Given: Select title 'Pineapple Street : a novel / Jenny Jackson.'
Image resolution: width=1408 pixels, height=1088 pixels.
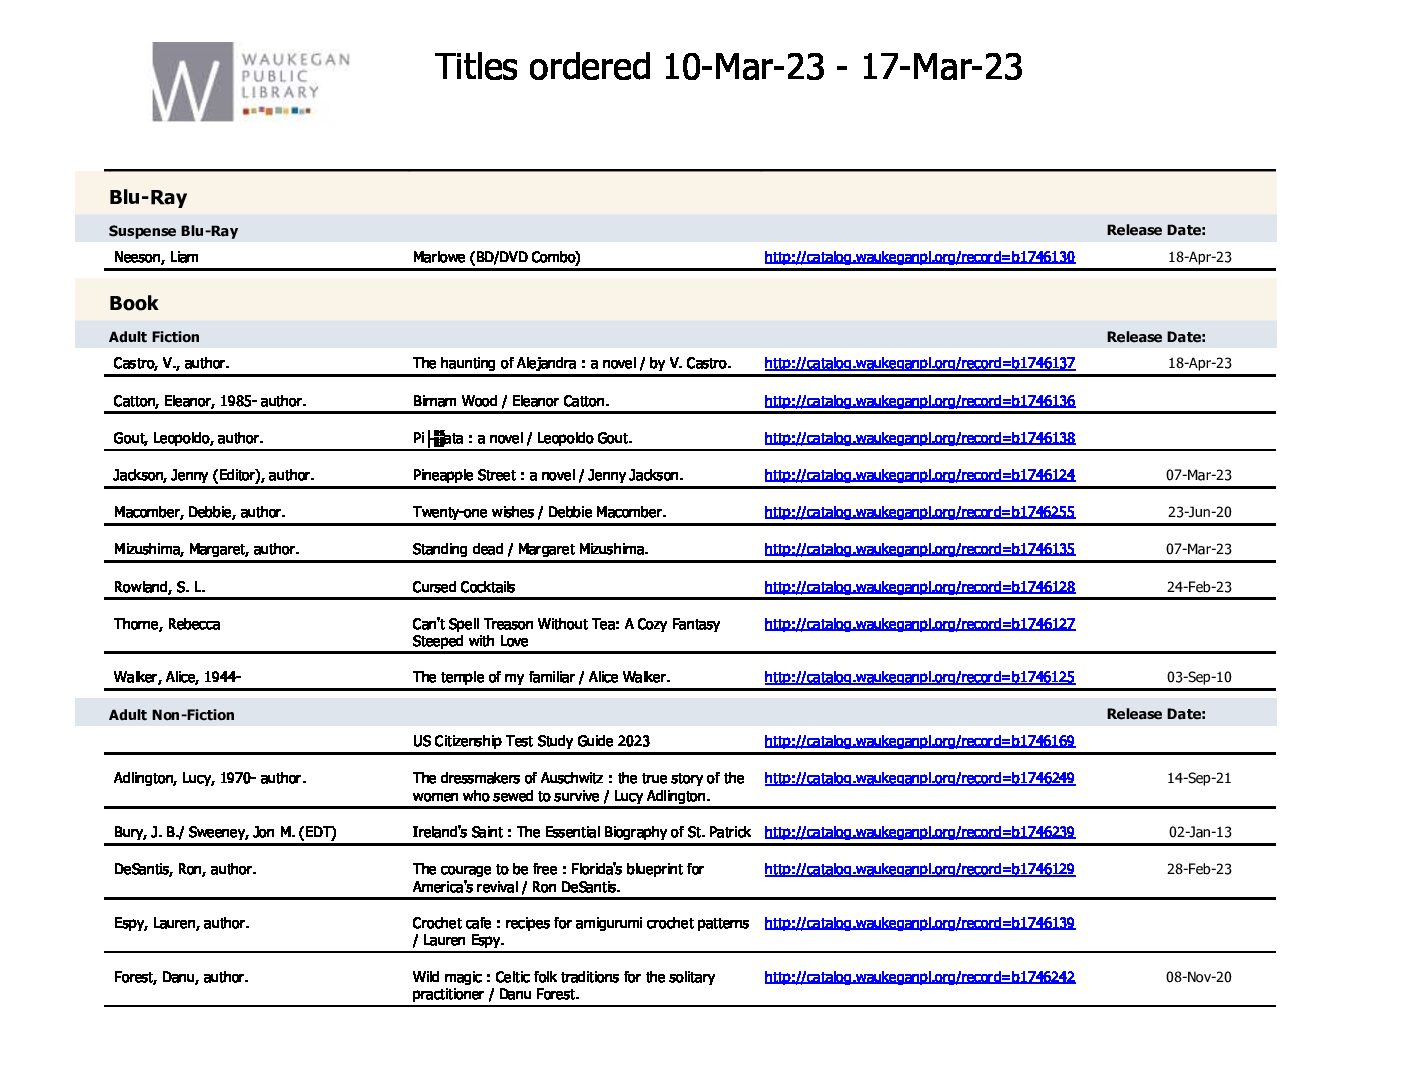Looking at the screenshot, I should coord(548,475).
